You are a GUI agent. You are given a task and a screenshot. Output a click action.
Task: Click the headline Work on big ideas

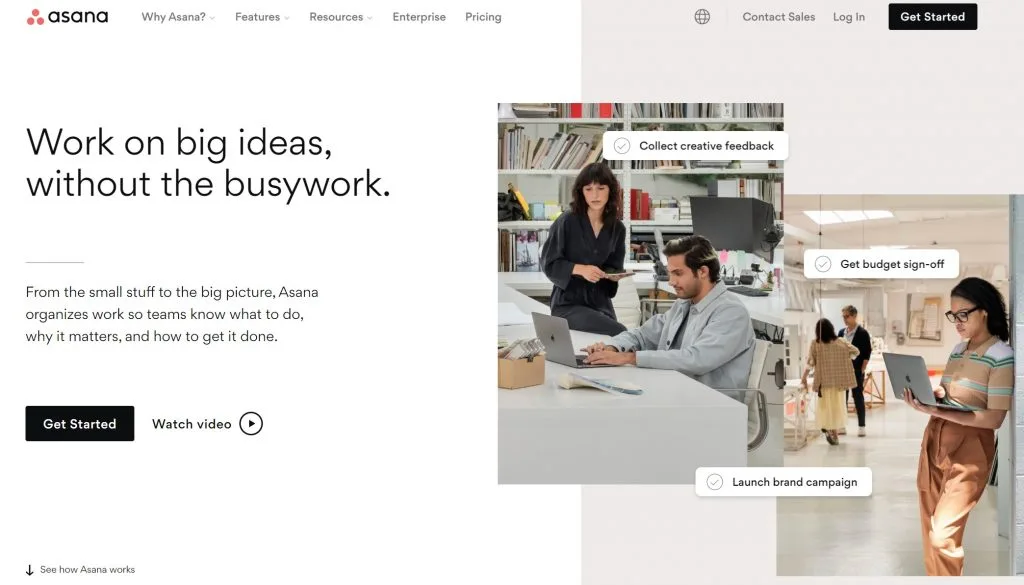pyautogui.click(x=208, y=162)
